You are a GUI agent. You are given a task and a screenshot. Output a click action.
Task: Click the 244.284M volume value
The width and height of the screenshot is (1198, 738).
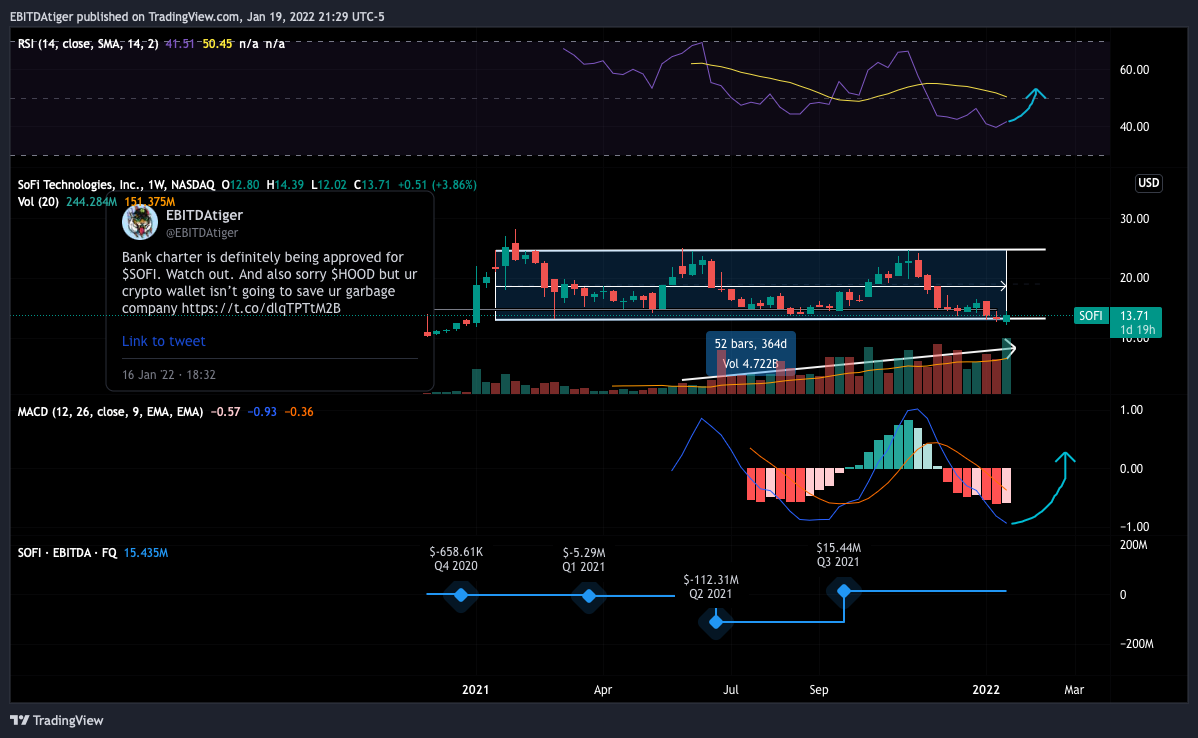(91, 202)
